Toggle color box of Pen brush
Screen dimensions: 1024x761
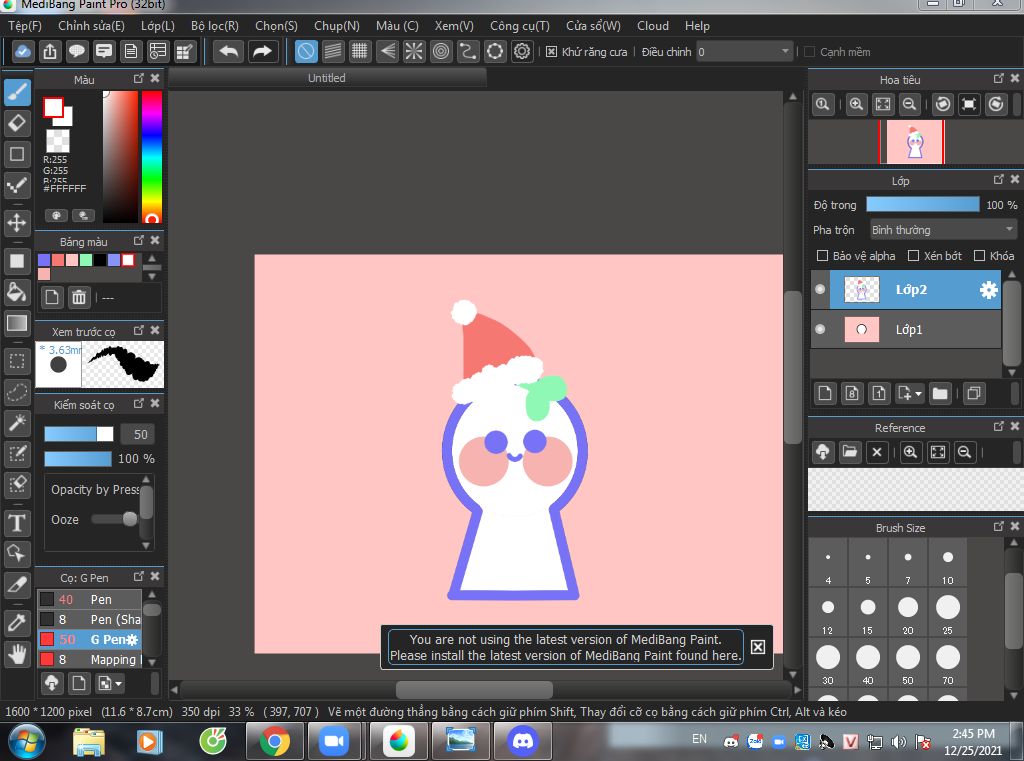pos(47,599)
